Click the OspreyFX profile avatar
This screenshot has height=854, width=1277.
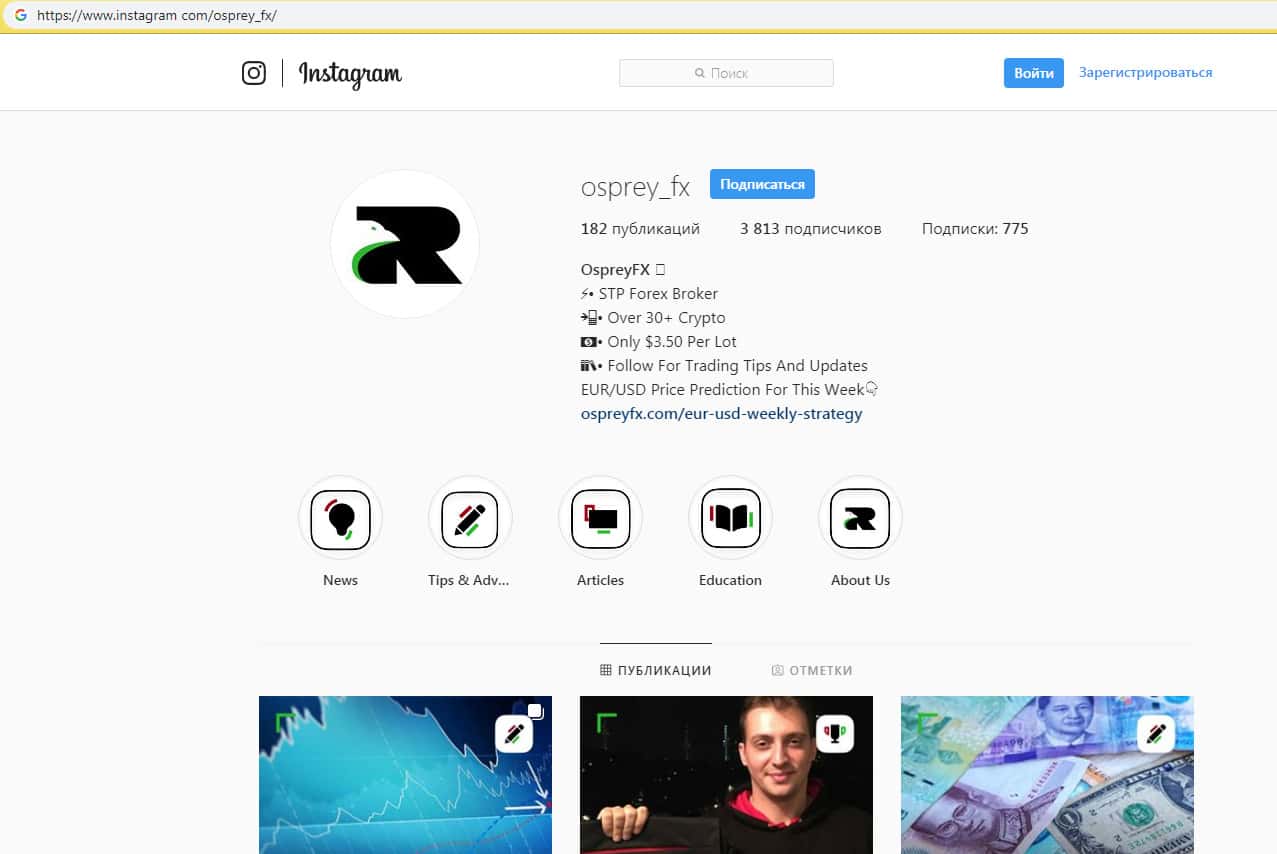pyautogui.click(x=405, y=244)
